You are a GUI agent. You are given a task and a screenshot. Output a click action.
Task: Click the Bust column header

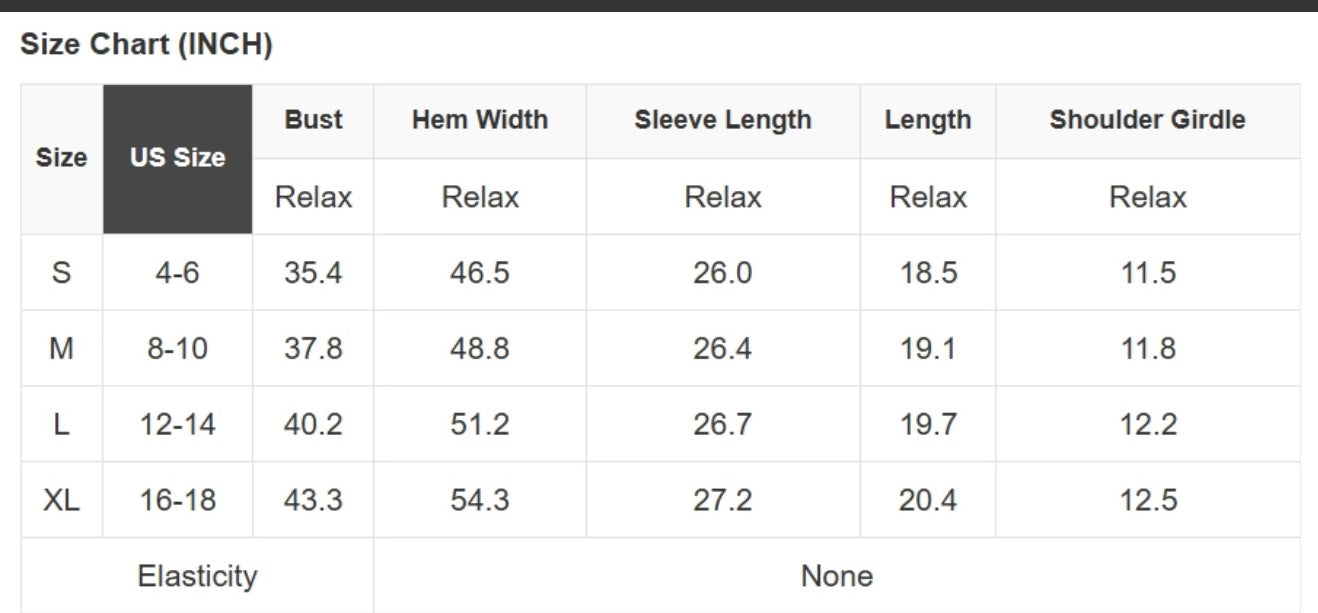[313, 120]
